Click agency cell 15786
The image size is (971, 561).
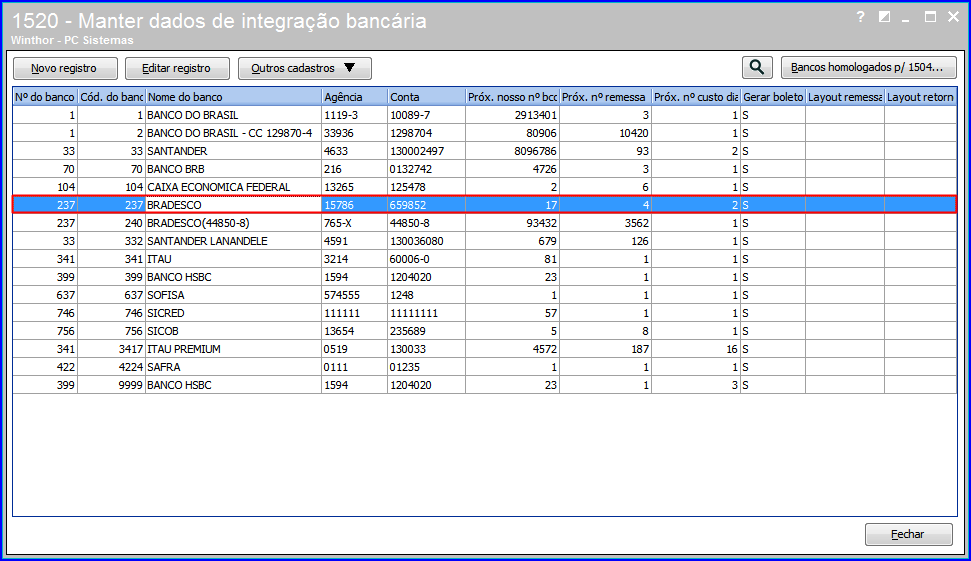pos(354,205)
